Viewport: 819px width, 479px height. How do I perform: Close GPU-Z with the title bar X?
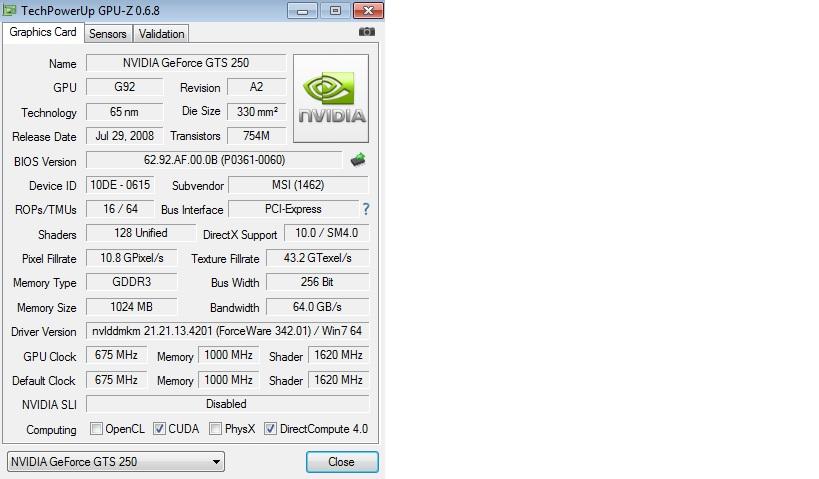coord(368,10)
